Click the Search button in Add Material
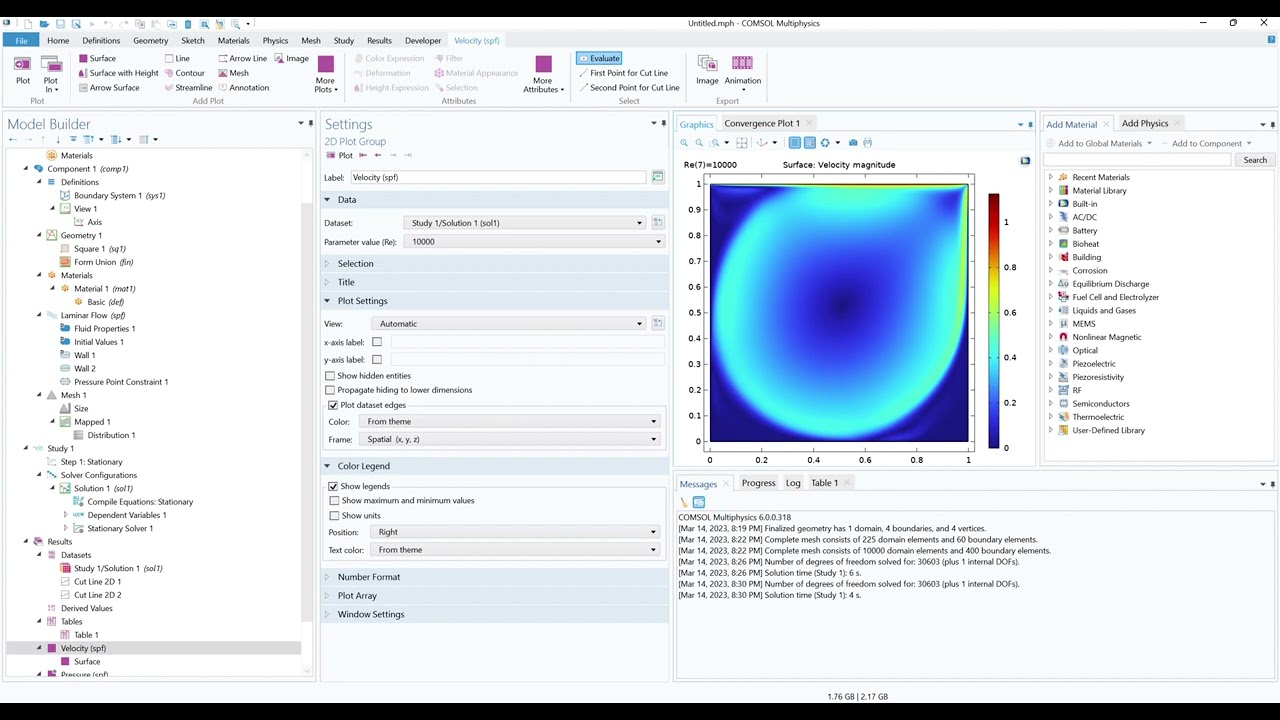 pyautogui.click(x=1255, y=160)
